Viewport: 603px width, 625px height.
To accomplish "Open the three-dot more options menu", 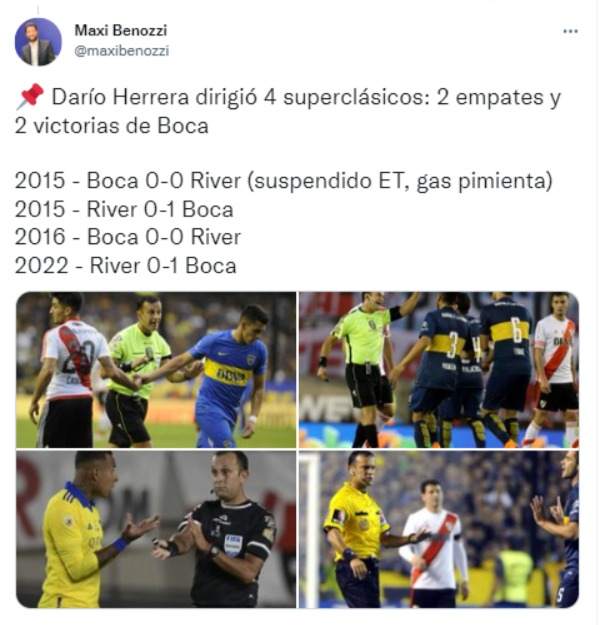I will pos(570,31).
